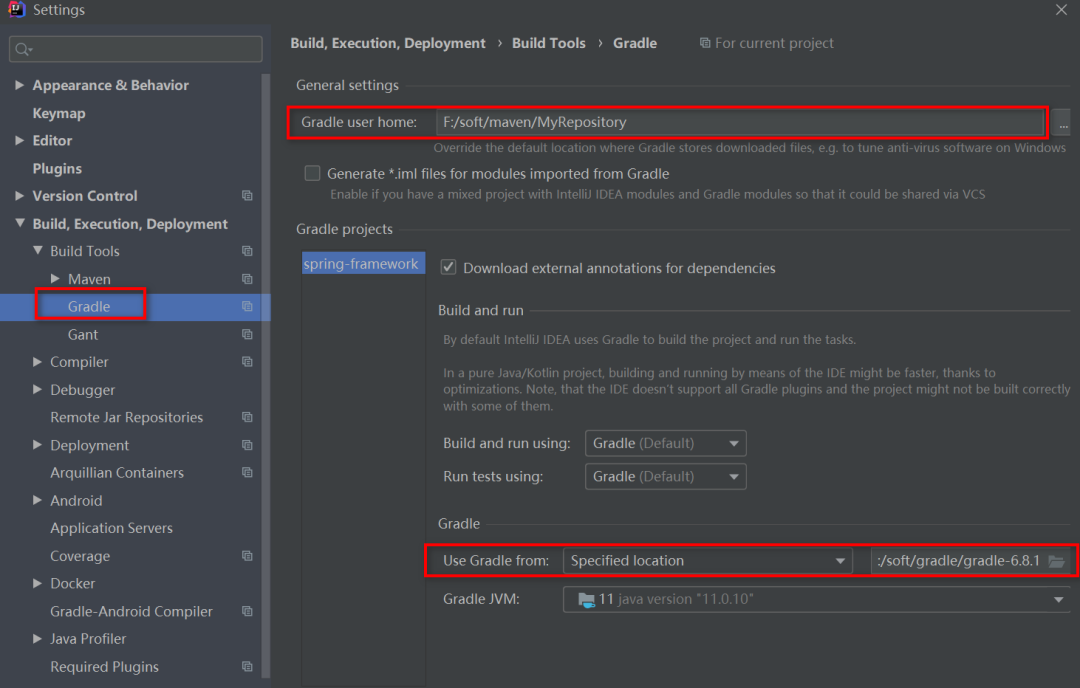Select Gant under Build Tools

(x=83, y=334)
